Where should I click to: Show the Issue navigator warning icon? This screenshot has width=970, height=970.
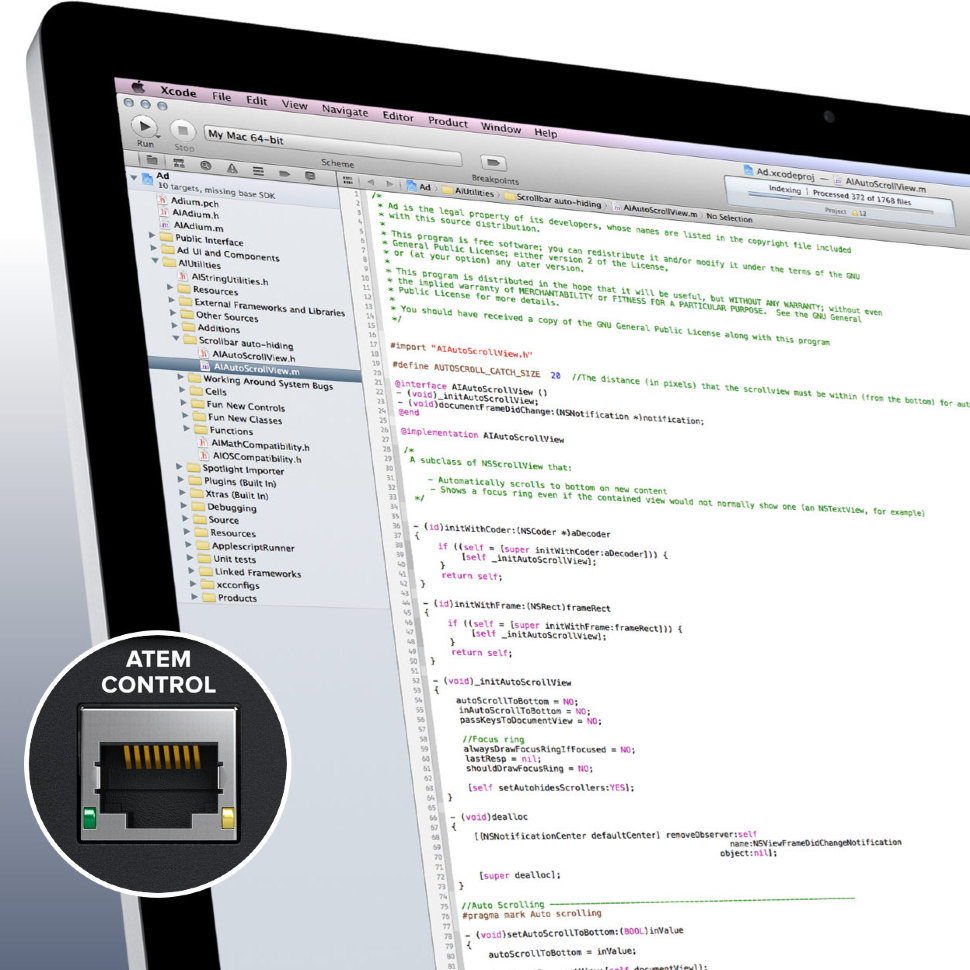(231, 168)
